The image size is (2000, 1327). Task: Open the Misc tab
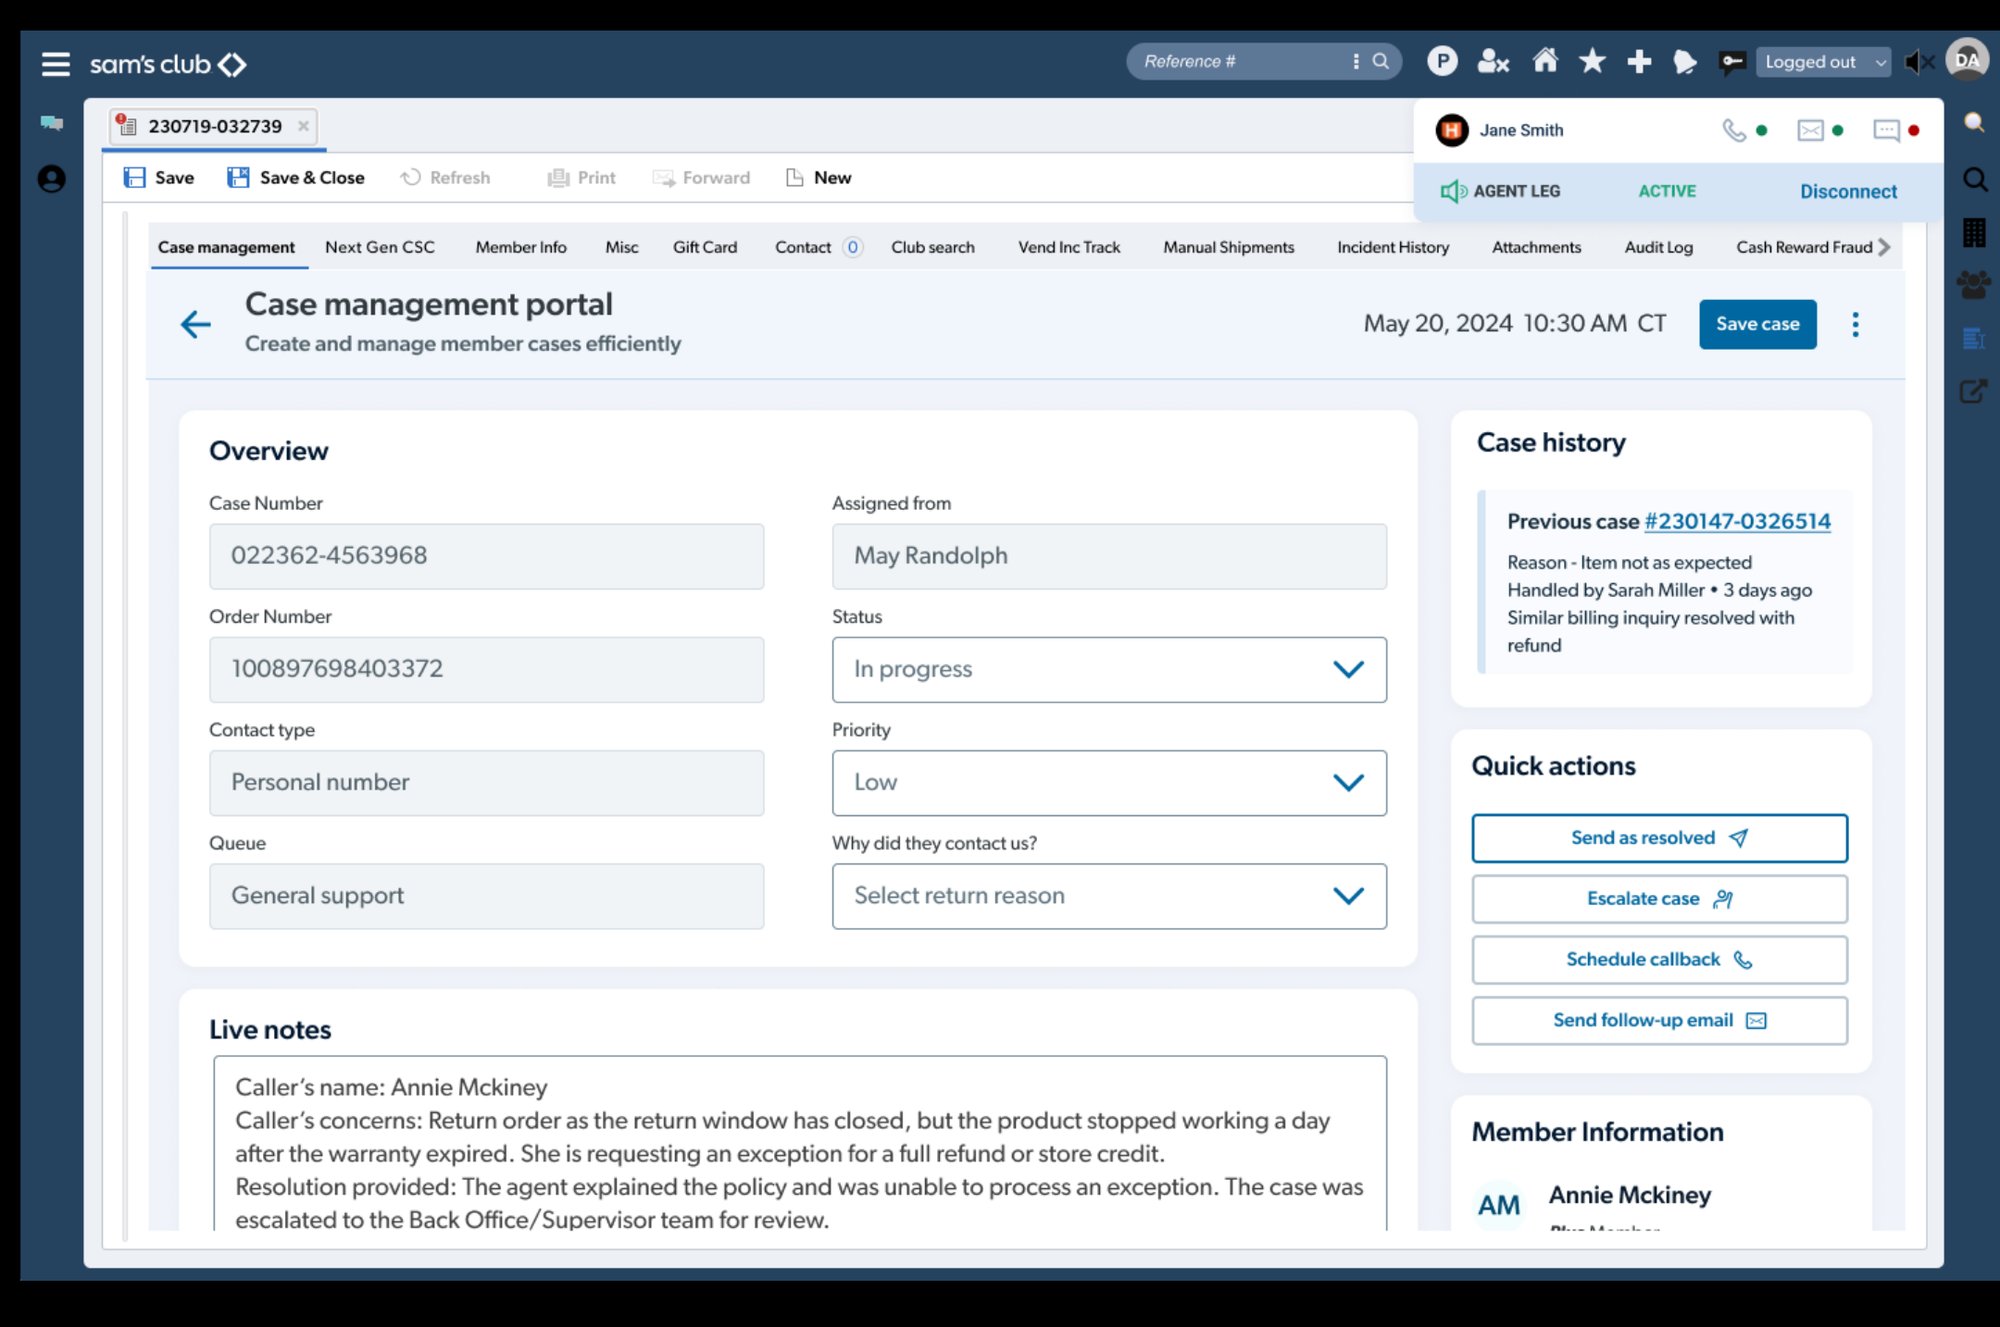[621, 247]
